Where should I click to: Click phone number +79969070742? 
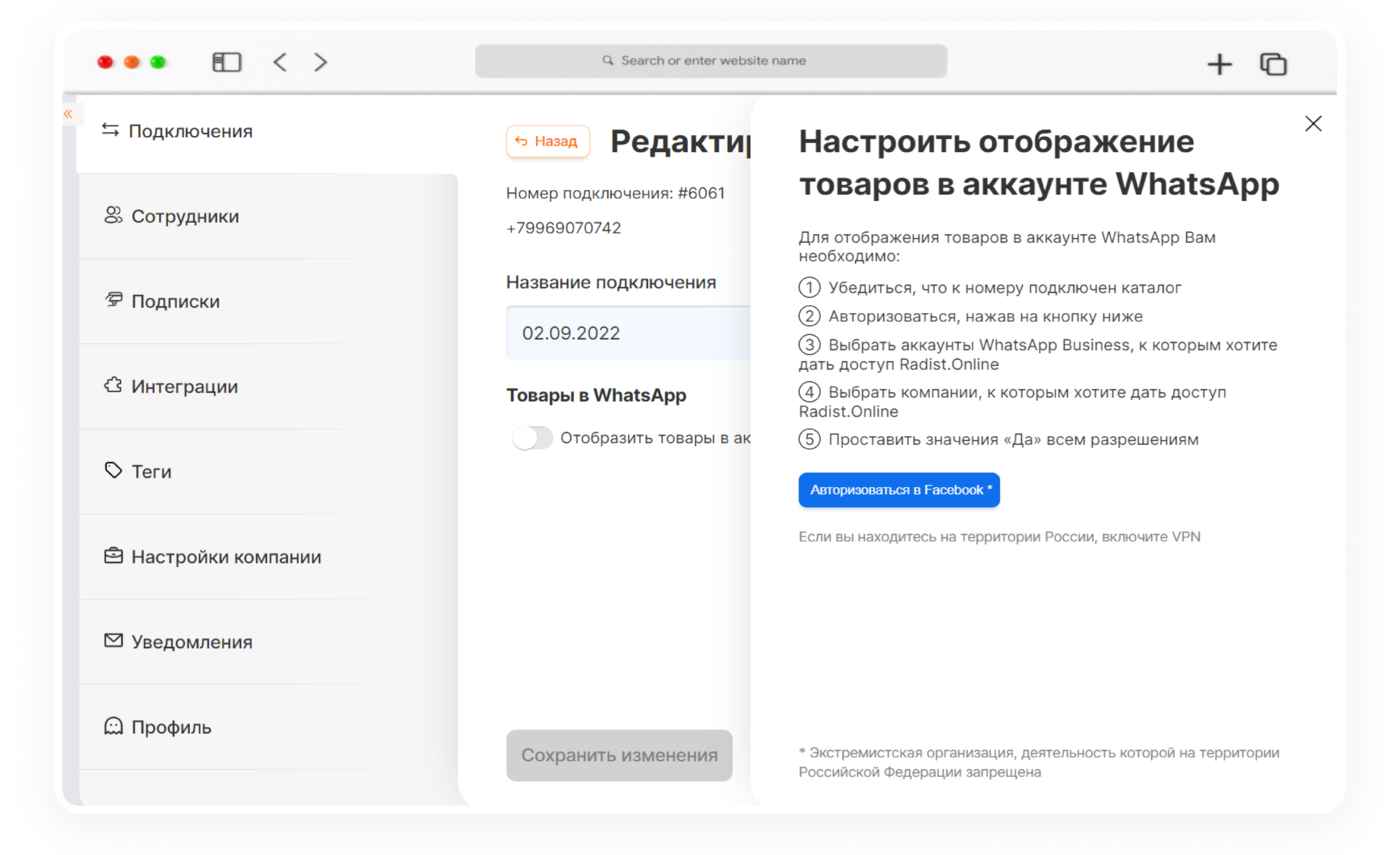click(x=564, y=228)
